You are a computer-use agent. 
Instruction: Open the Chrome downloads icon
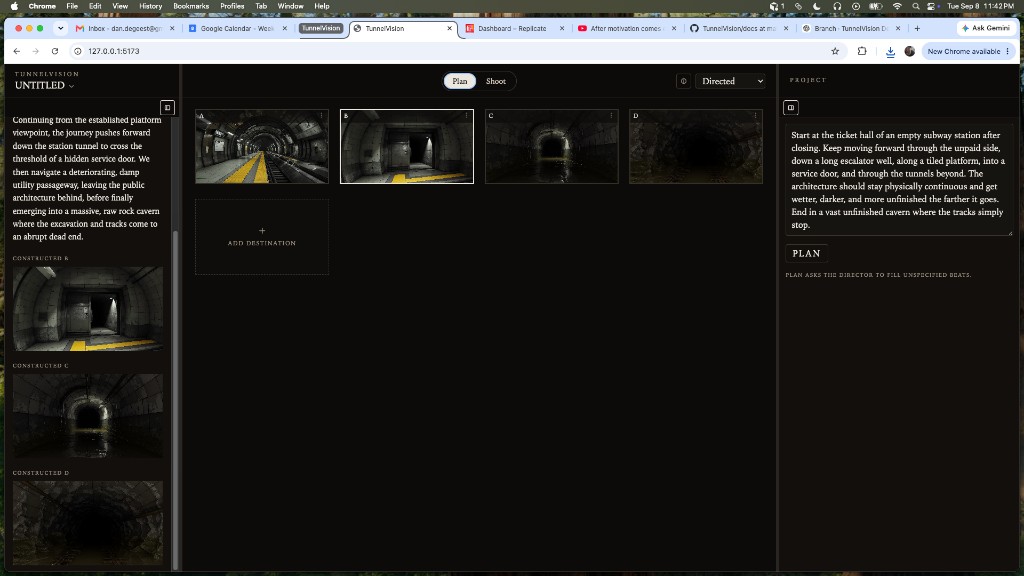click(x=890, y=52)
